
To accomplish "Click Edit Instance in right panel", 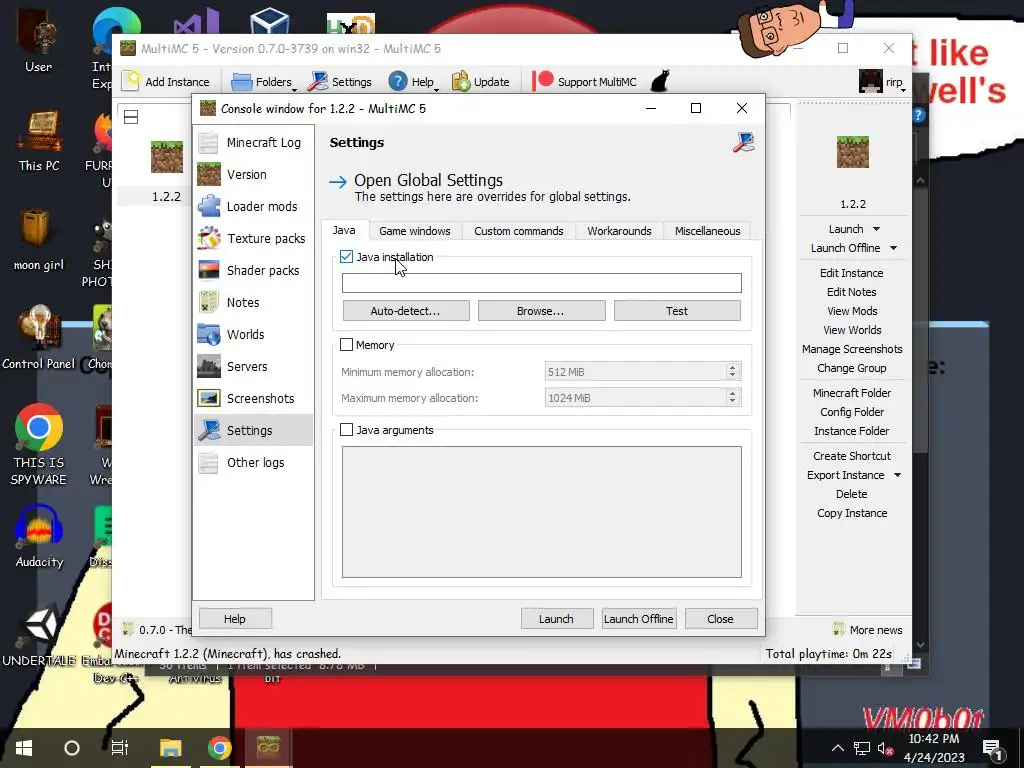I will pos(852,273).
